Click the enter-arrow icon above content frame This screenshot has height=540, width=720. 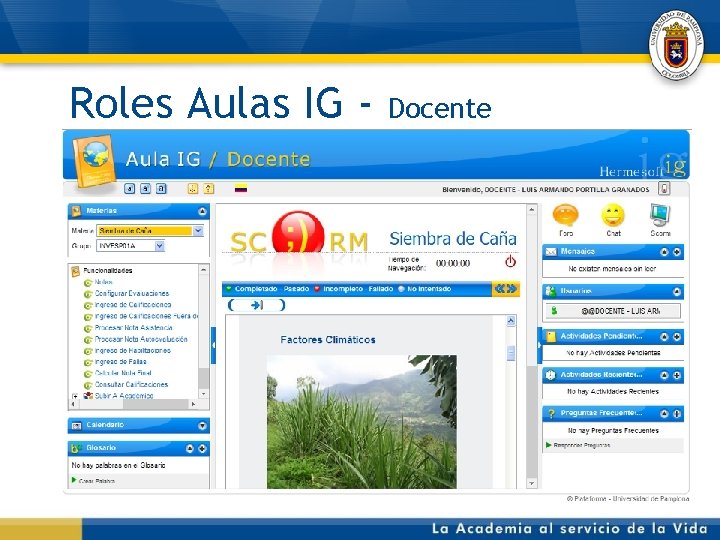pos(257,305)
